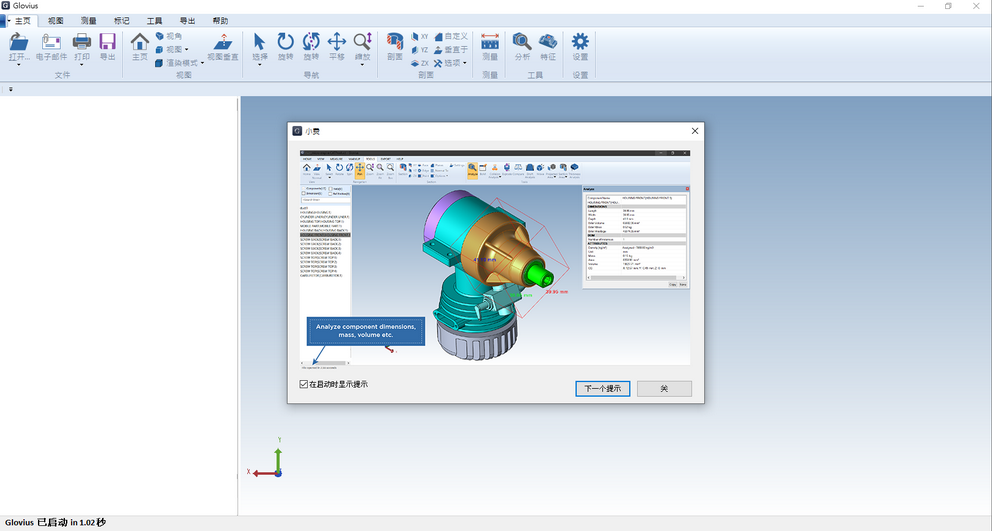Screen dimensions: 992x531
Task: Click the 电子邮件 email icon
Action: 51,42
